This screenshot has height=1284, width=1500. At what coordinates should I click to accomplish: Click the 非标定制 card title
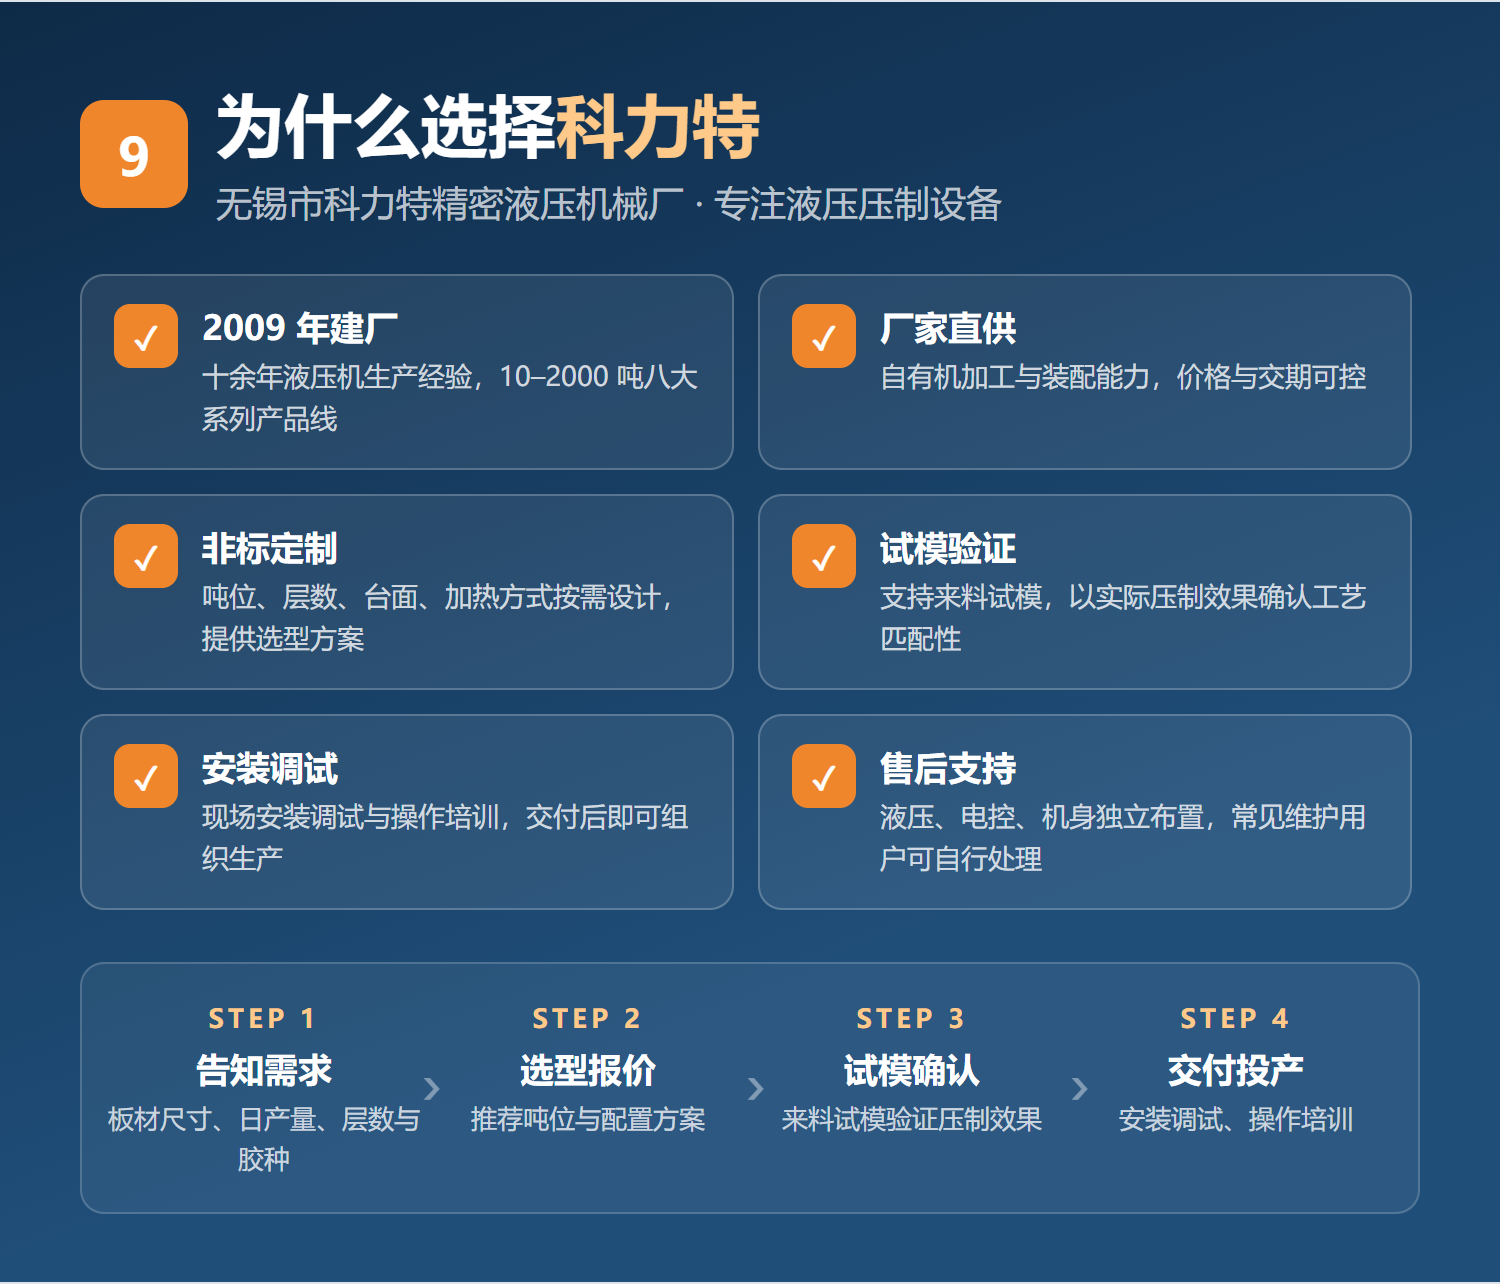tap(270, 548)
